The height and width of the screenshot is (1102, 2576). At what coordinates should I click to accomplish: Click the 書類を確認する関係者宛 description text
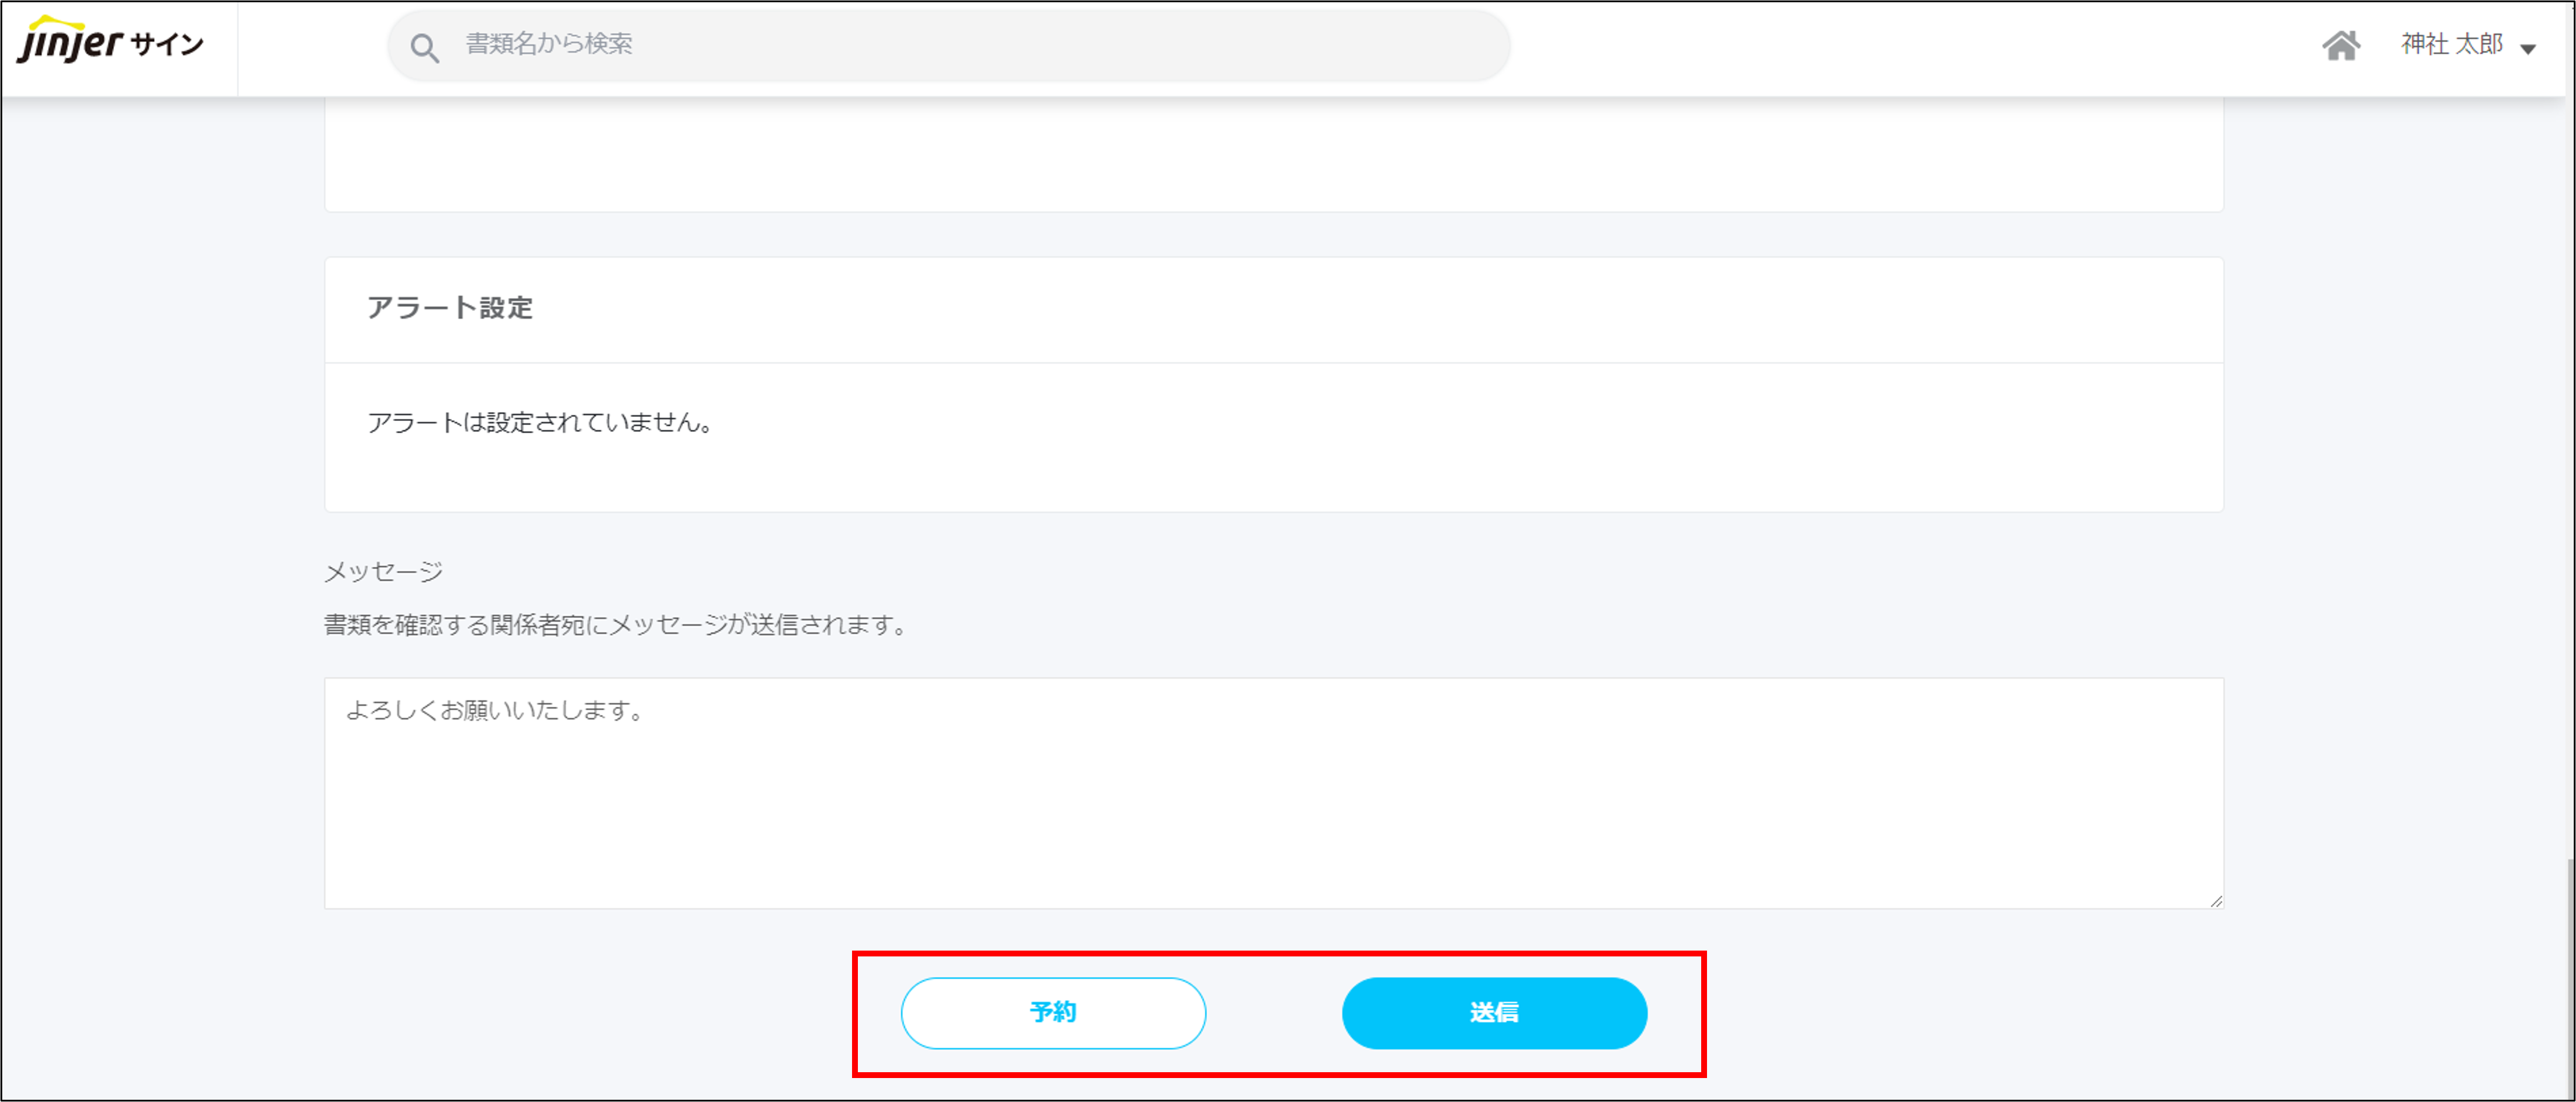click(x=615, y=625)
